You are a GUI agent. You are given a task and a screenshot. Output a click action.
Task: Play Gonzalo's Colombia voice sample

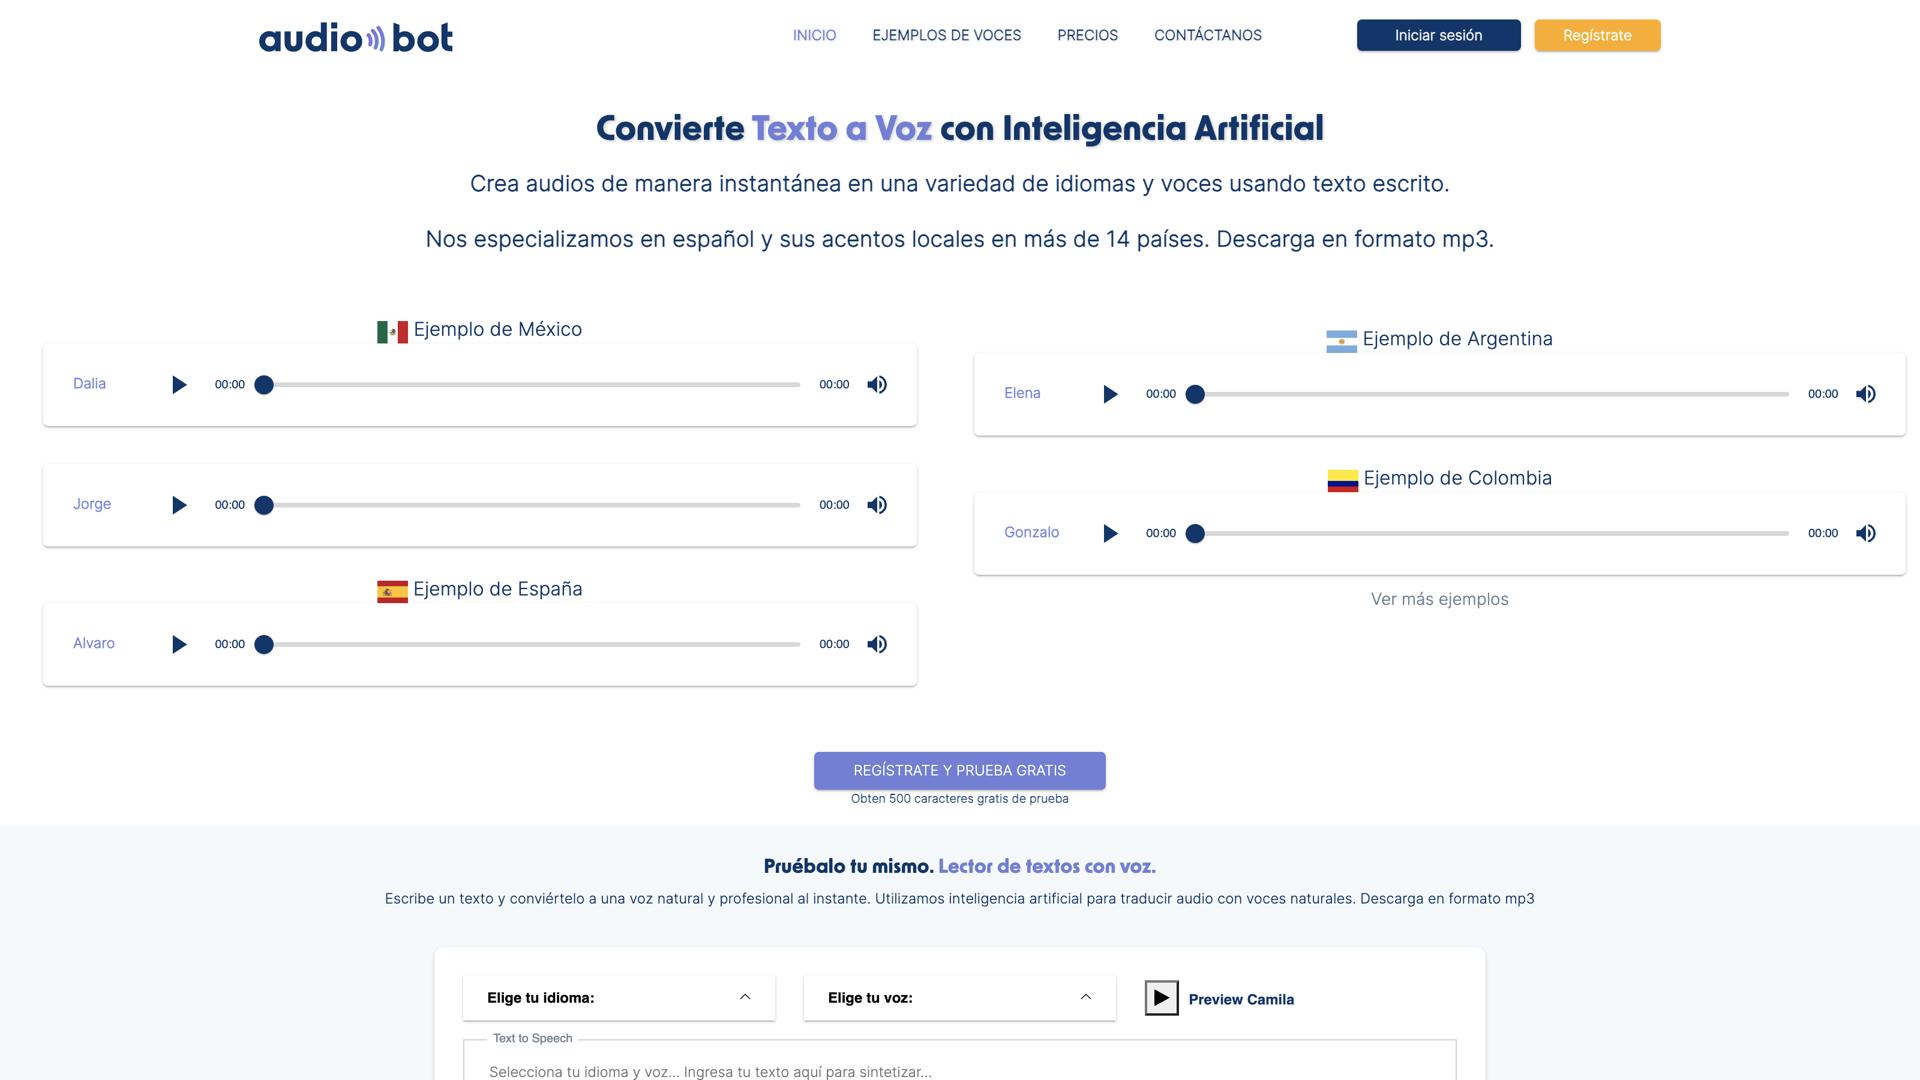click(1109, 533)
